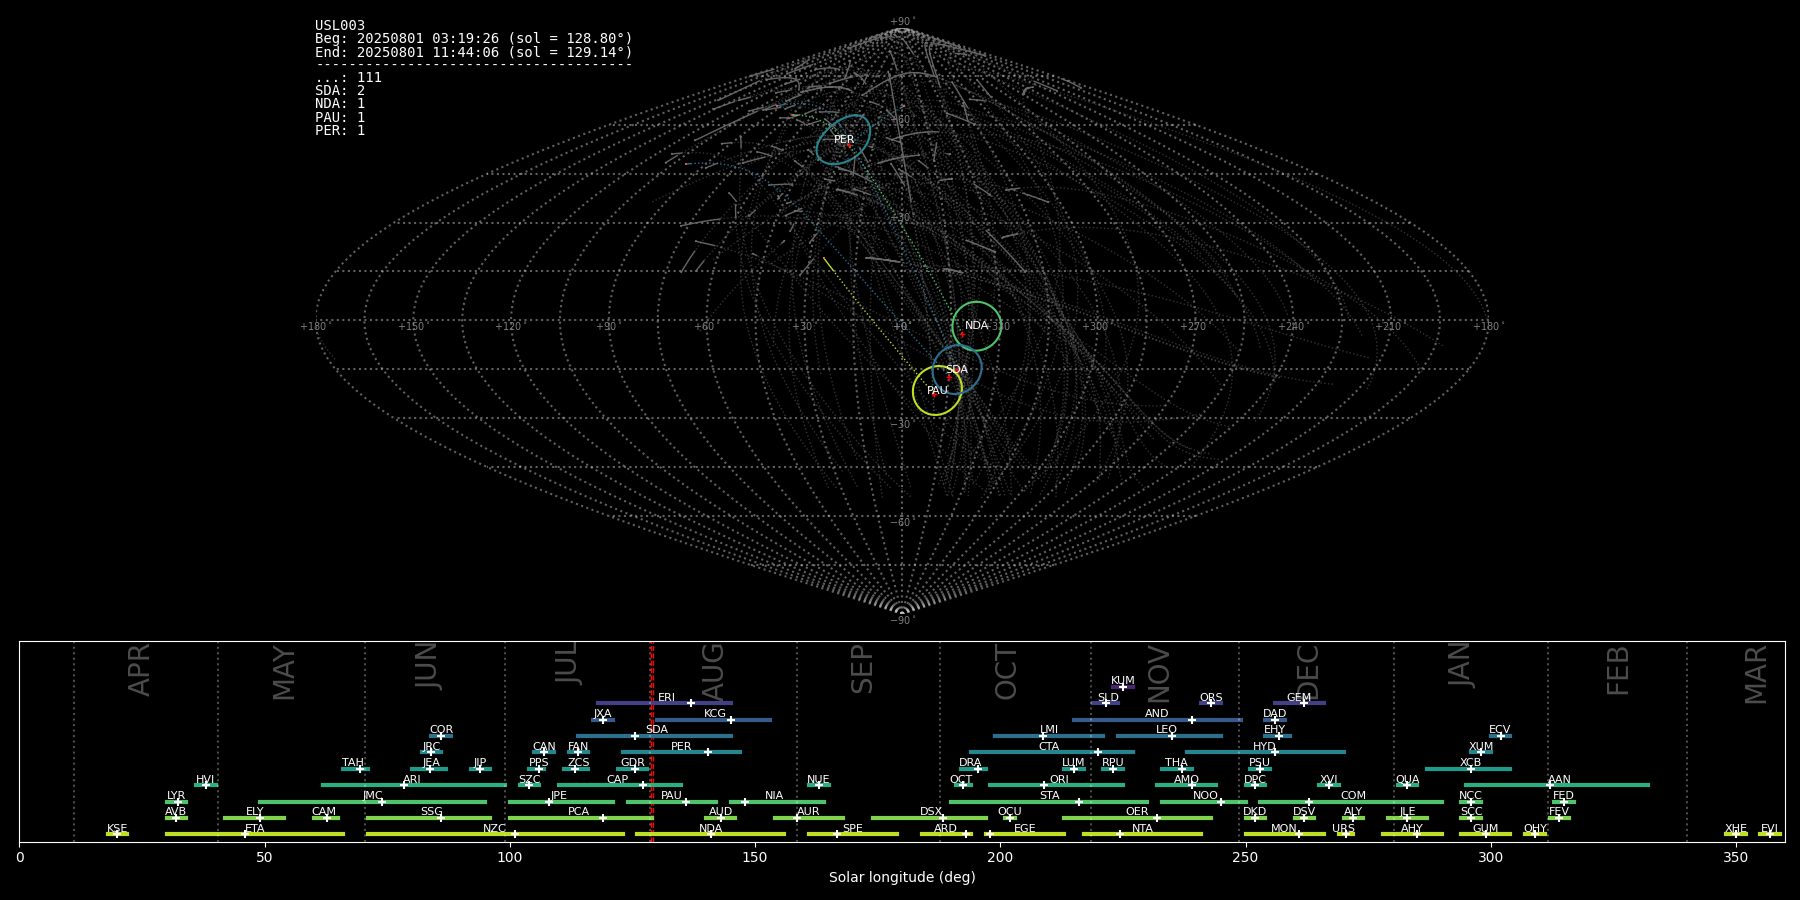Click the yellow PAU radiant circle on sky map

(937, 391)
